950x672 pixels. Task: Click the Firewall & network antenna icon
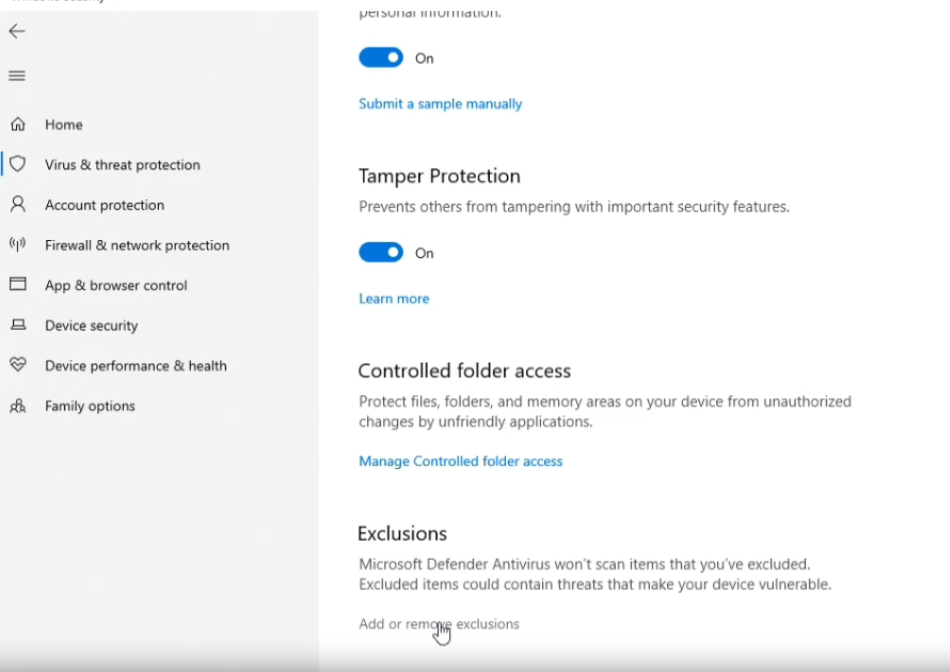pos(18,244)
